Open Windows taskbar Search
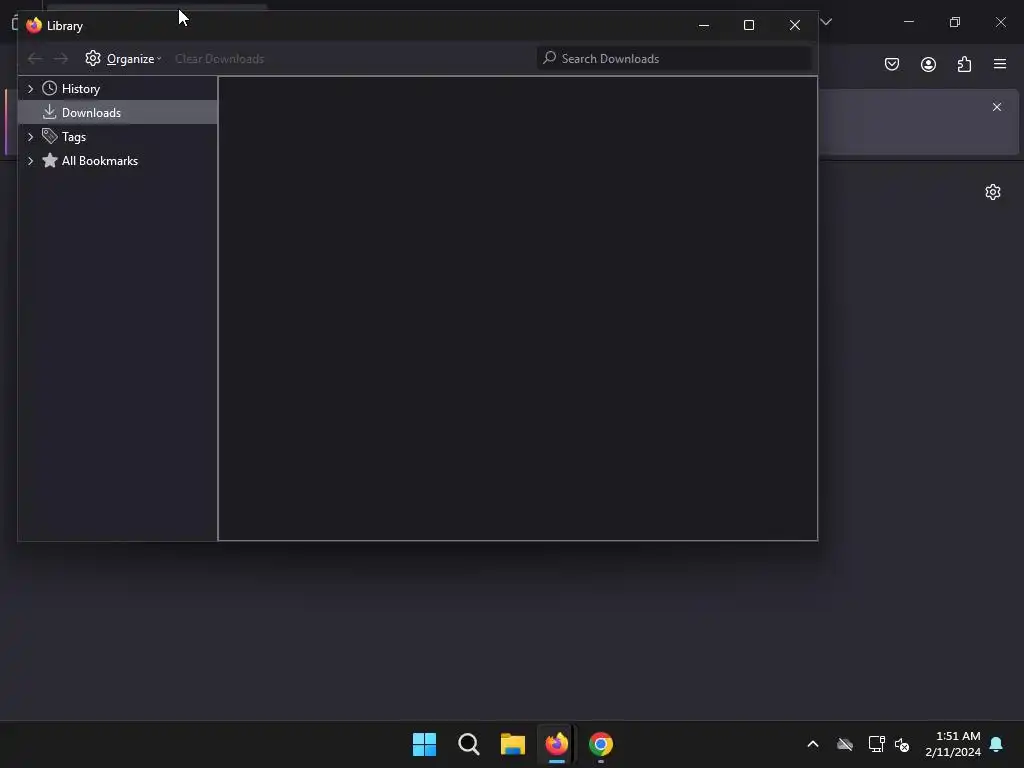 tap(469, 744)
